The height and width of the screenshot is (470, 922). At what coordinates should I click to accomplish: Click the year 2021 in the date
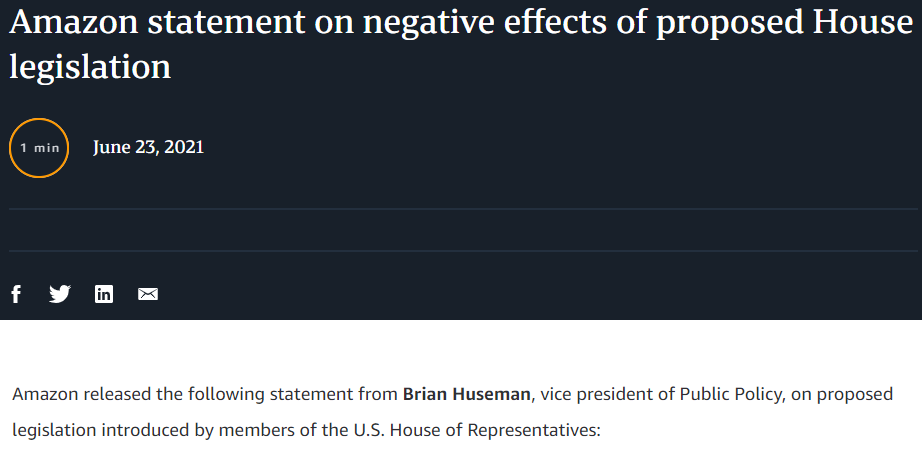click(x=184, y=147)
